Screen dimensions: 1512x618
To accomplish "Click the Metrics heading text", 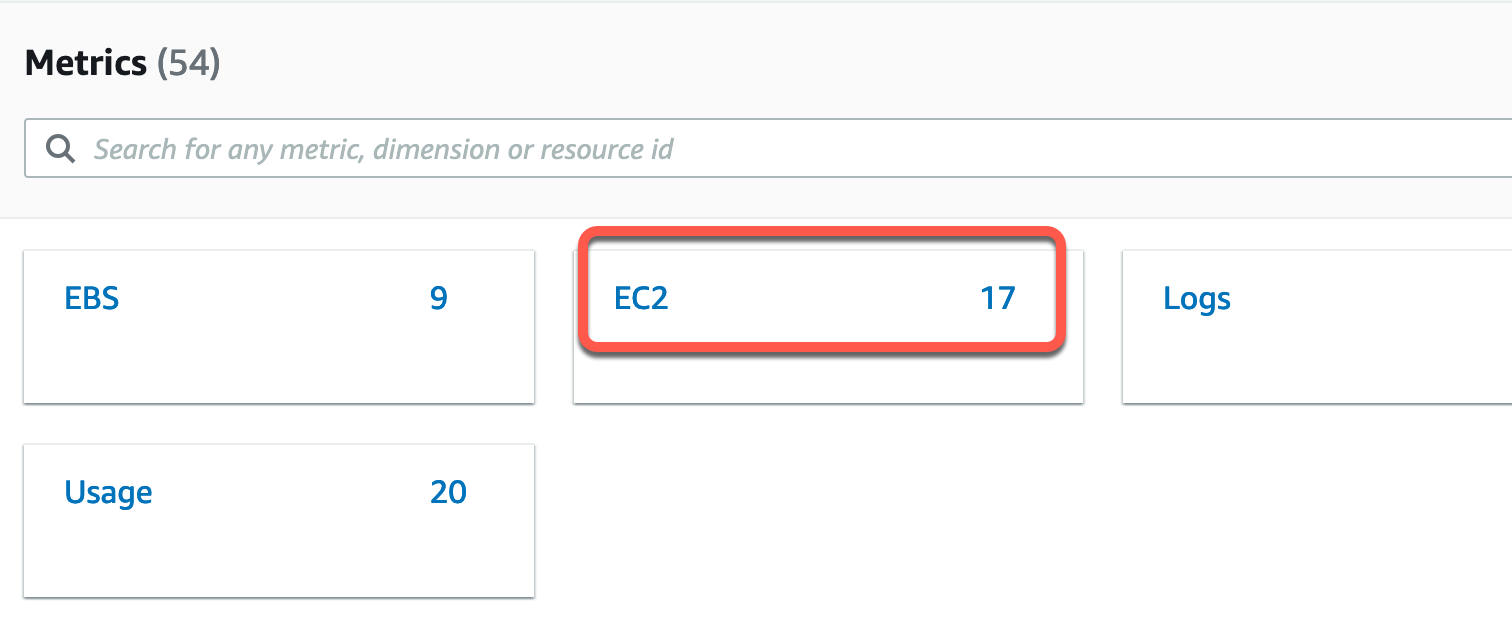I will [x=86, y=64].
